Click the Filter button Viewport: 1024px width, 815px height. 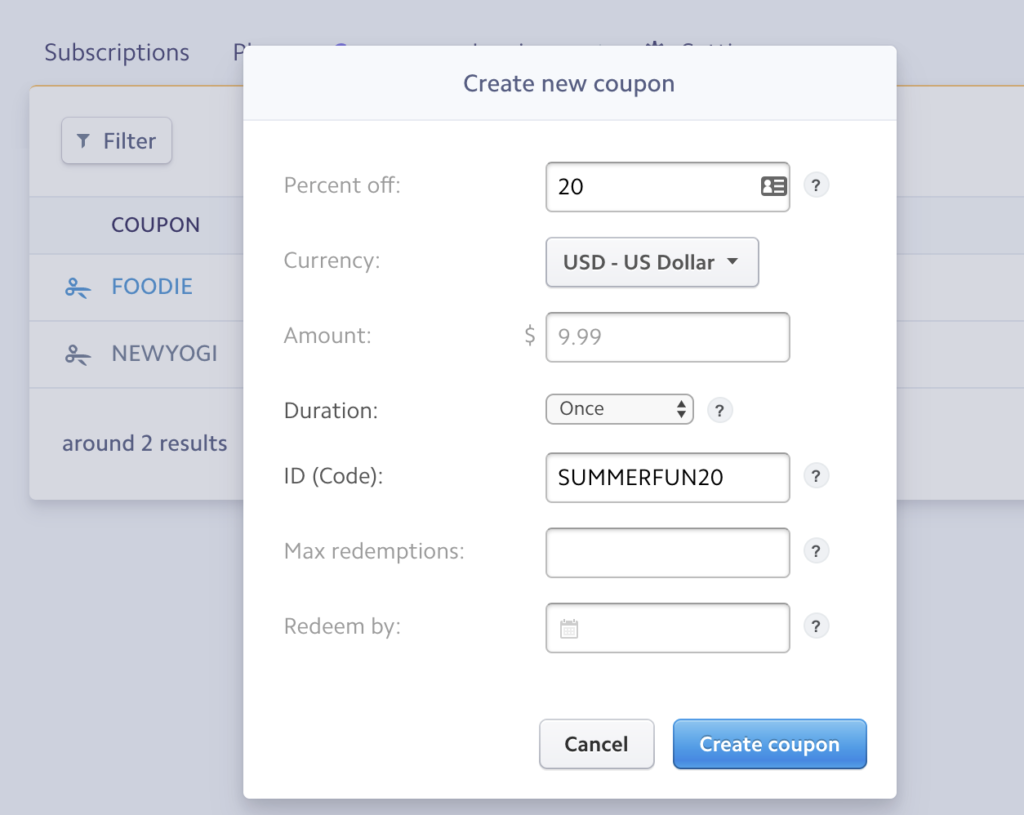(x=116, y=140)
